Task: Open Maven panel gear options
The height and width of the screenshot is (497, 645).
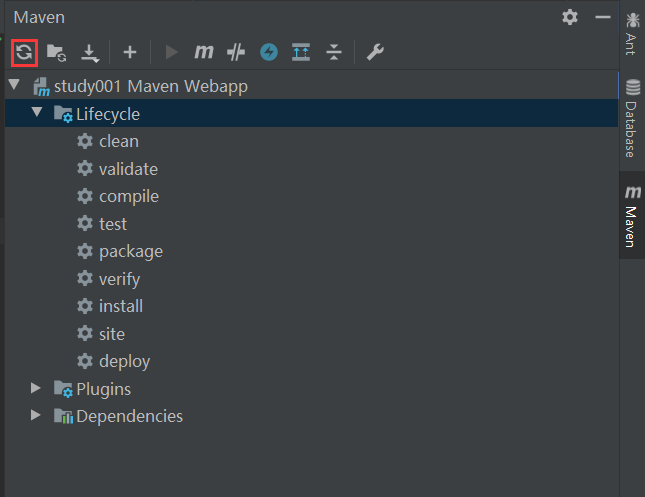Action: pos(570,17)
